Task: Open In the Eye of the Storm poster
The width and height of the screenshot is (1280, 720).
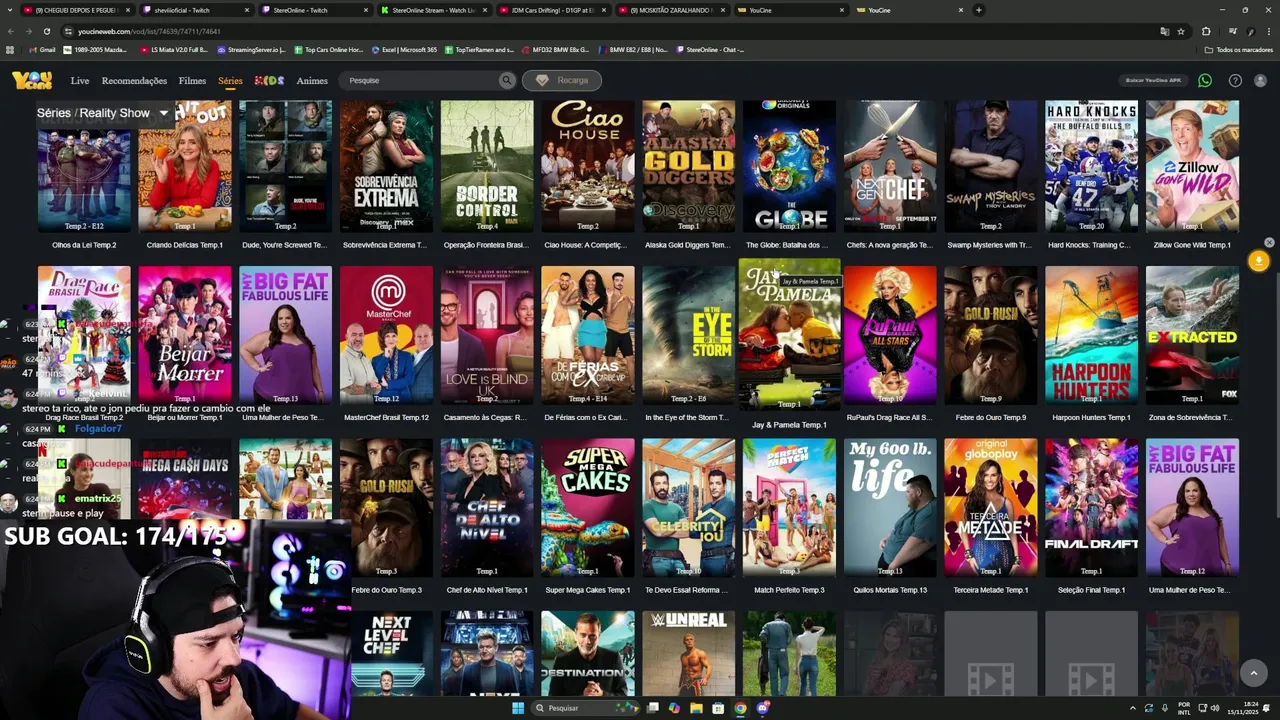Action: [x=689, y=335]
